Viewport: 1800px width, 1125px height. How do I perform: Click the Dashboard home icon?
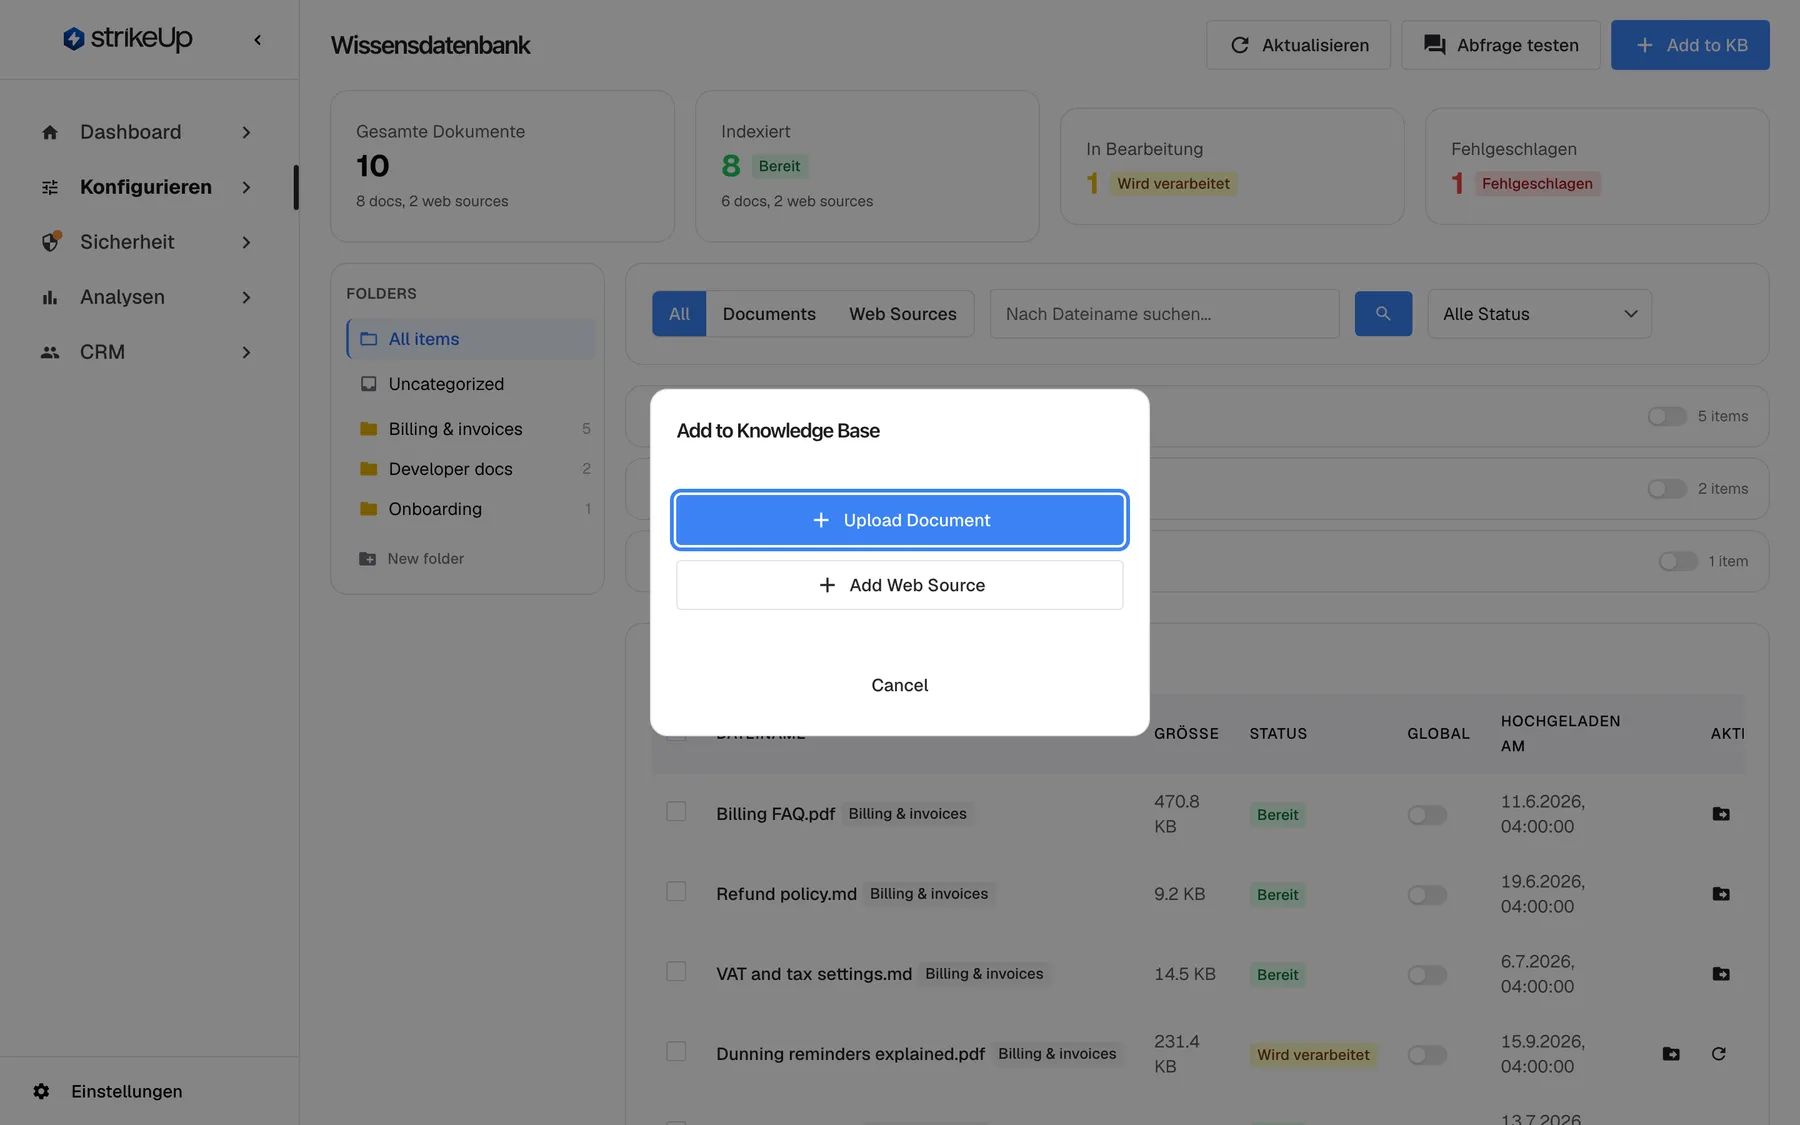(50, 132)
